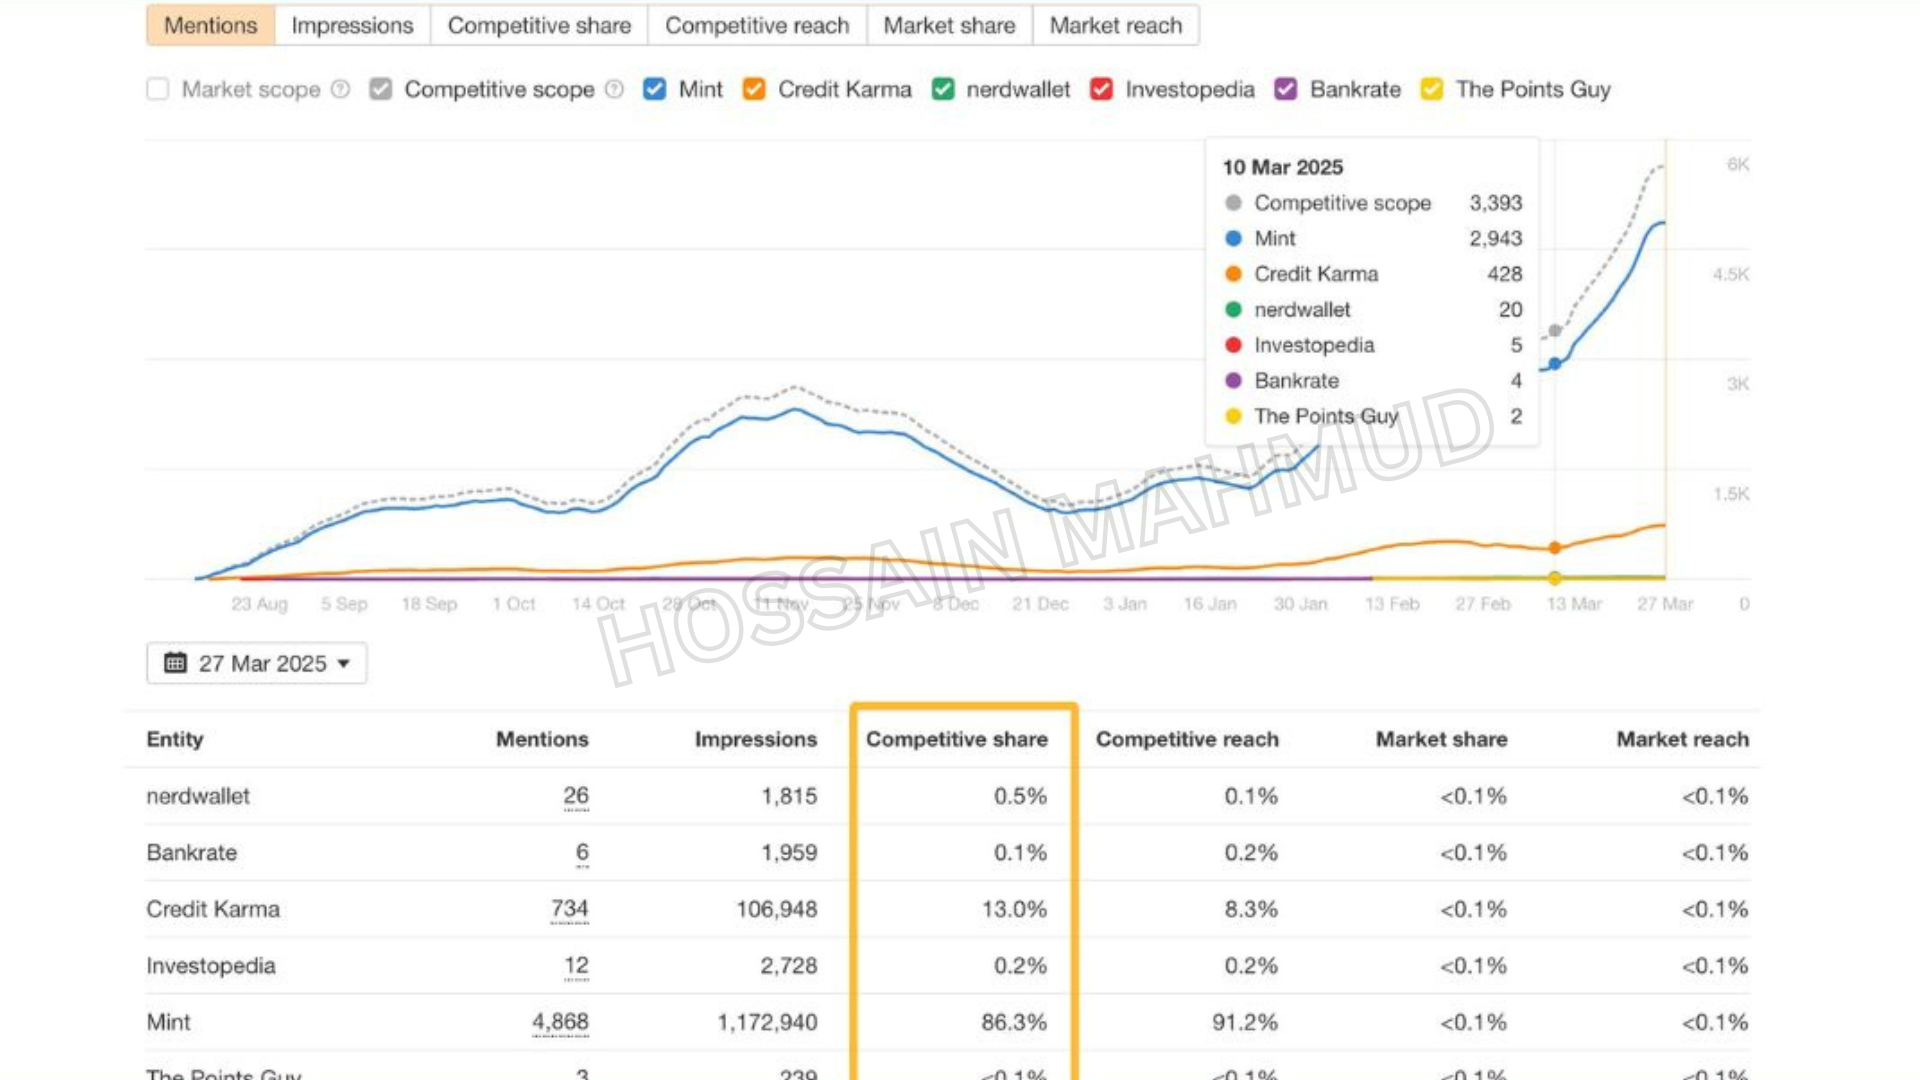Click Mint competitive share 86.3%
This screenshot has width=1920, height=1080.
coord(1014,1022)
